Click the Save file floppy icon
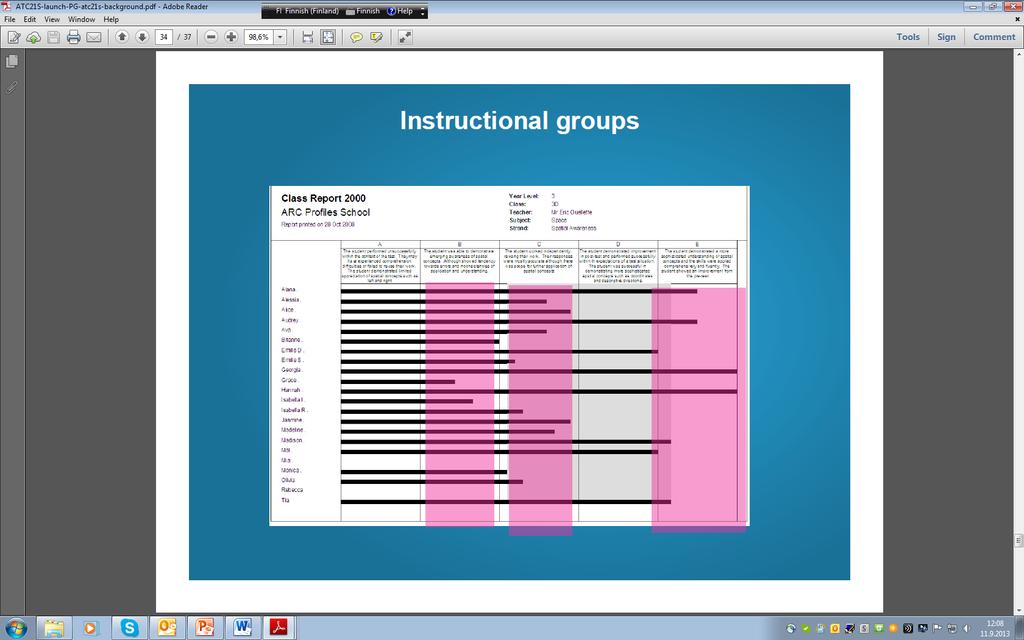 pyautogui.click(x=54, y=37)
